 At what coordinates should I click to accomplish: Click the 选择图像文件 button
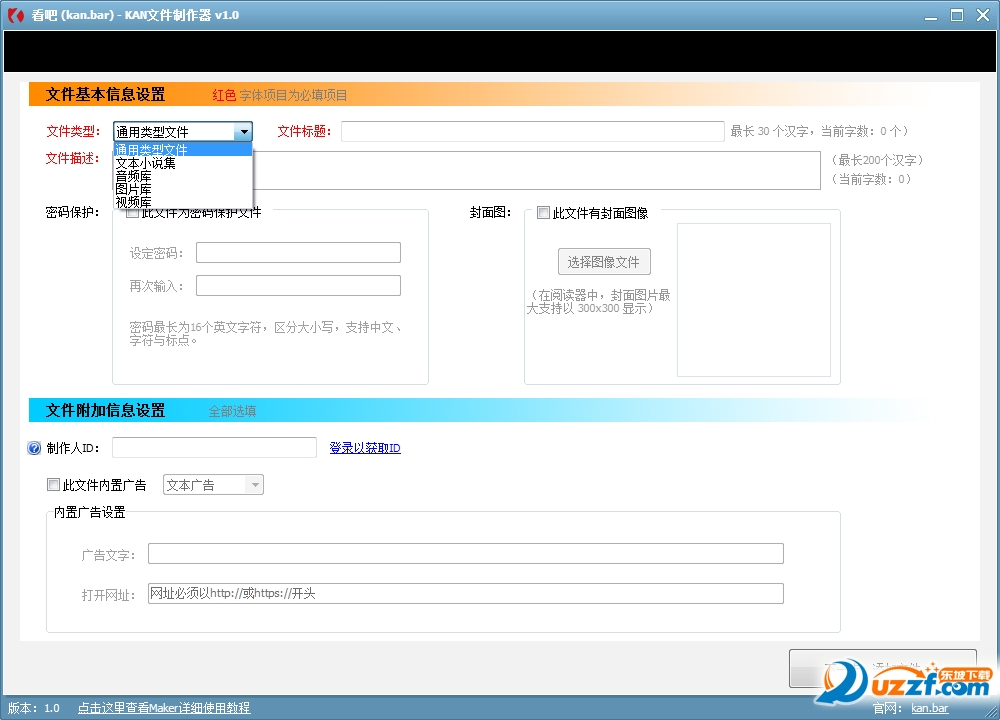pyautogui.click(x=604, y=262)
